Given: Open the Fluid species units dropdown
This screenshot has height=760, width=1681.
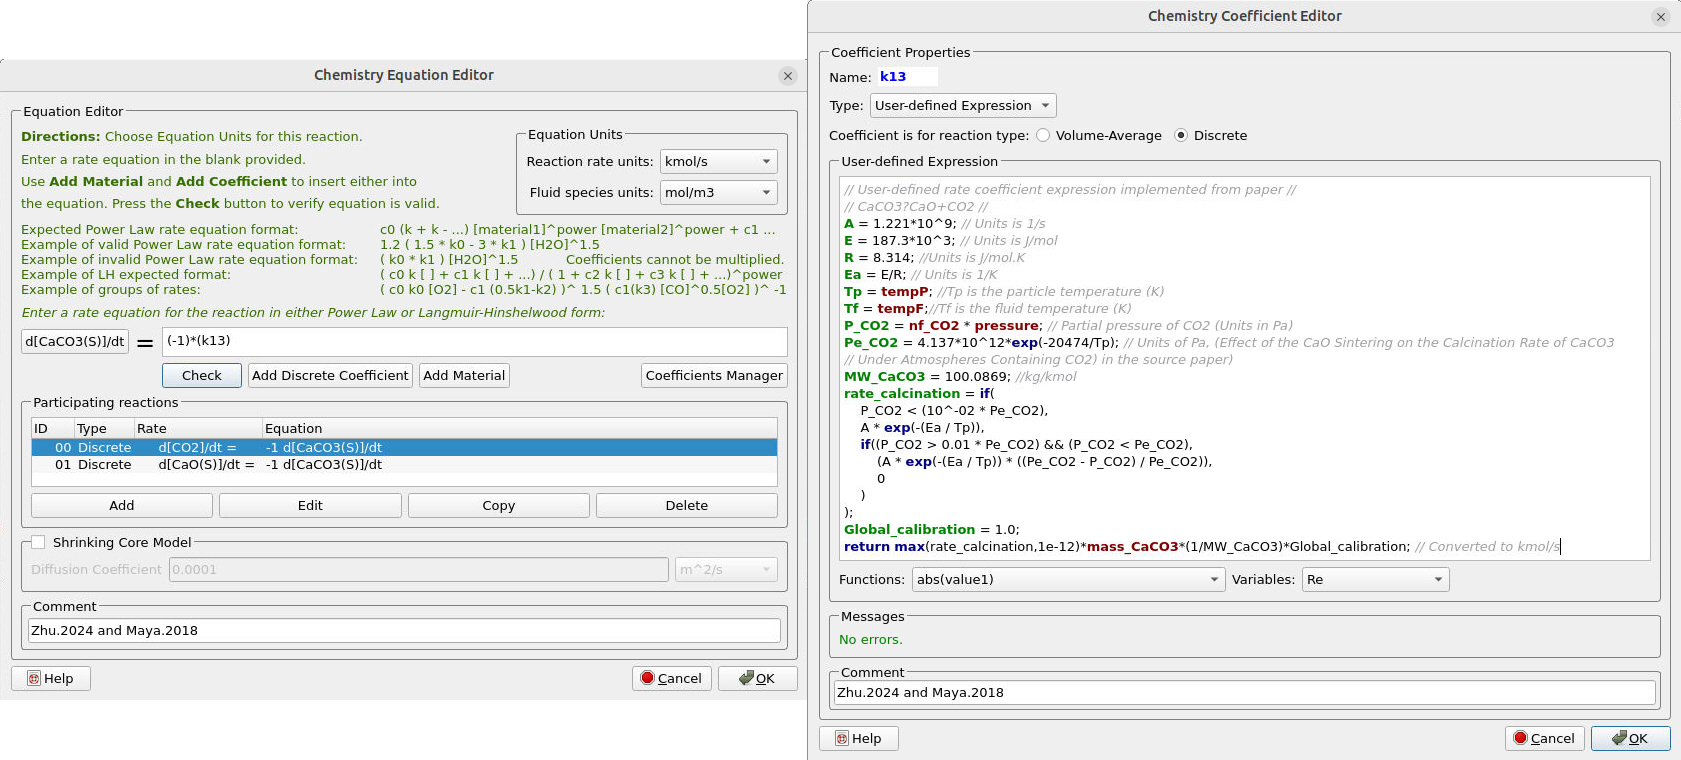Looking at the screenshot, I should [x=718, y=192].
